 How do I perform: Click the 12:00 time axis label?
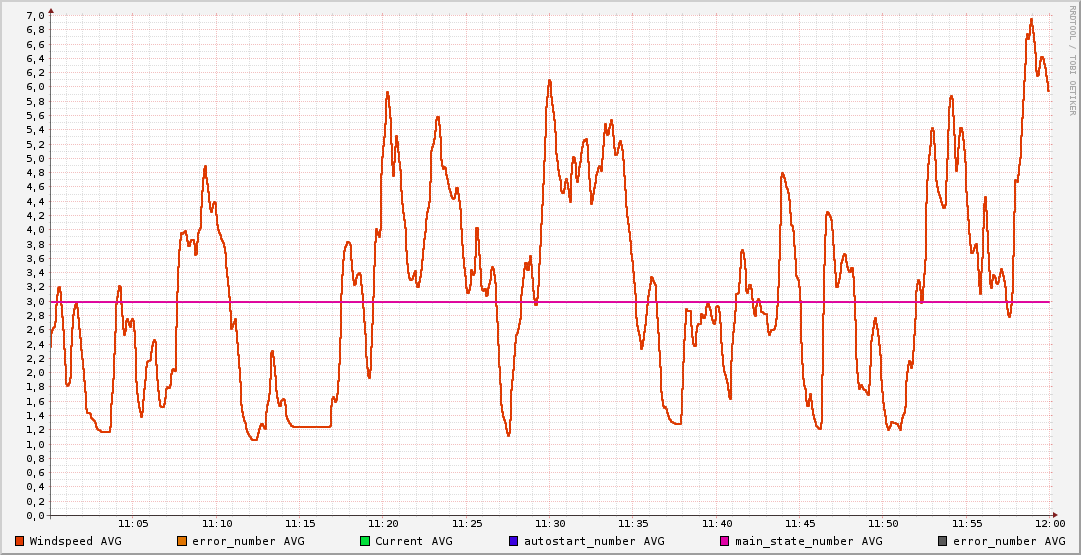click(x=1049, y=524)
